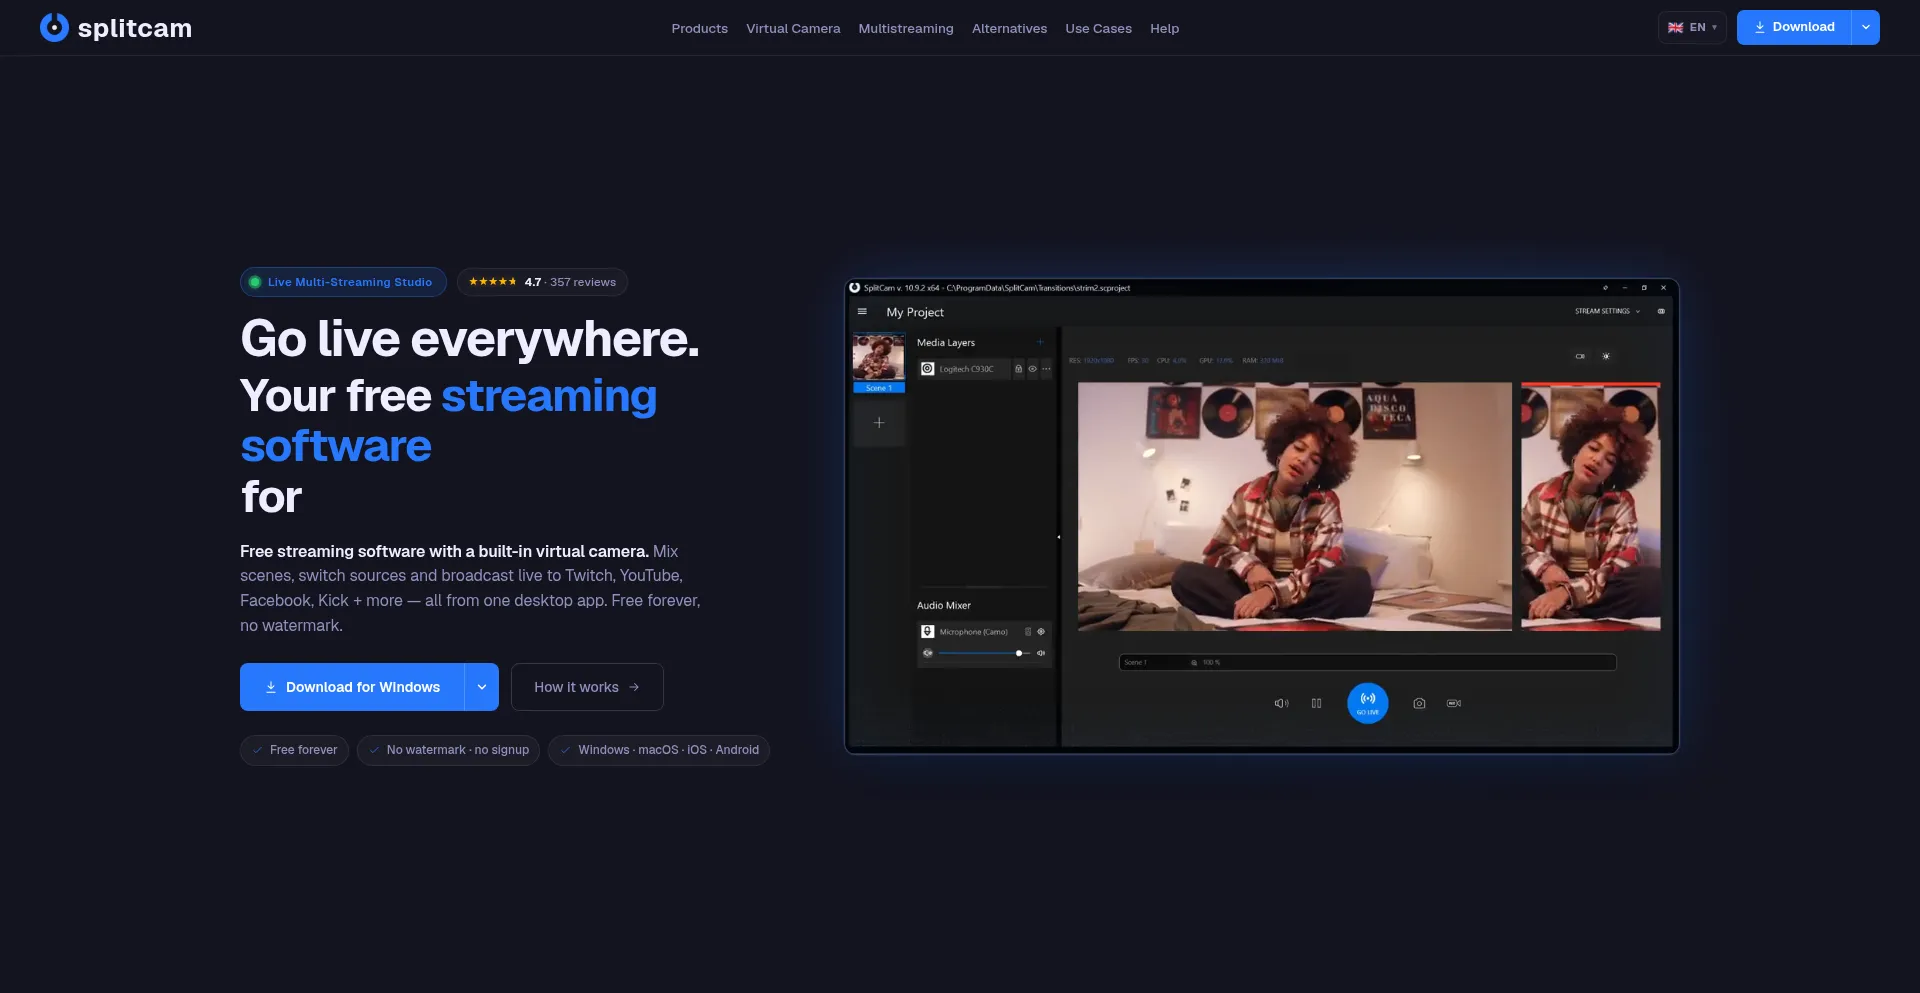Viewport: 1920px width, 993px height.
Task: Toggle mute on the microphone mixer
Action: (x=928, y=653)
